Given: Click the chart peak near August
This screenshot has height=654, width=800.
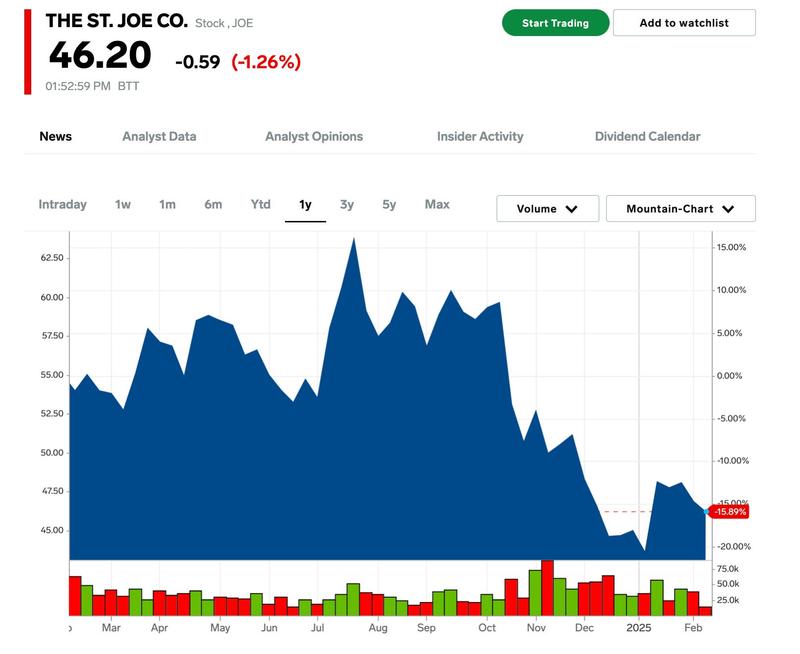Looking at the screenshot, I should coord(353,239).
